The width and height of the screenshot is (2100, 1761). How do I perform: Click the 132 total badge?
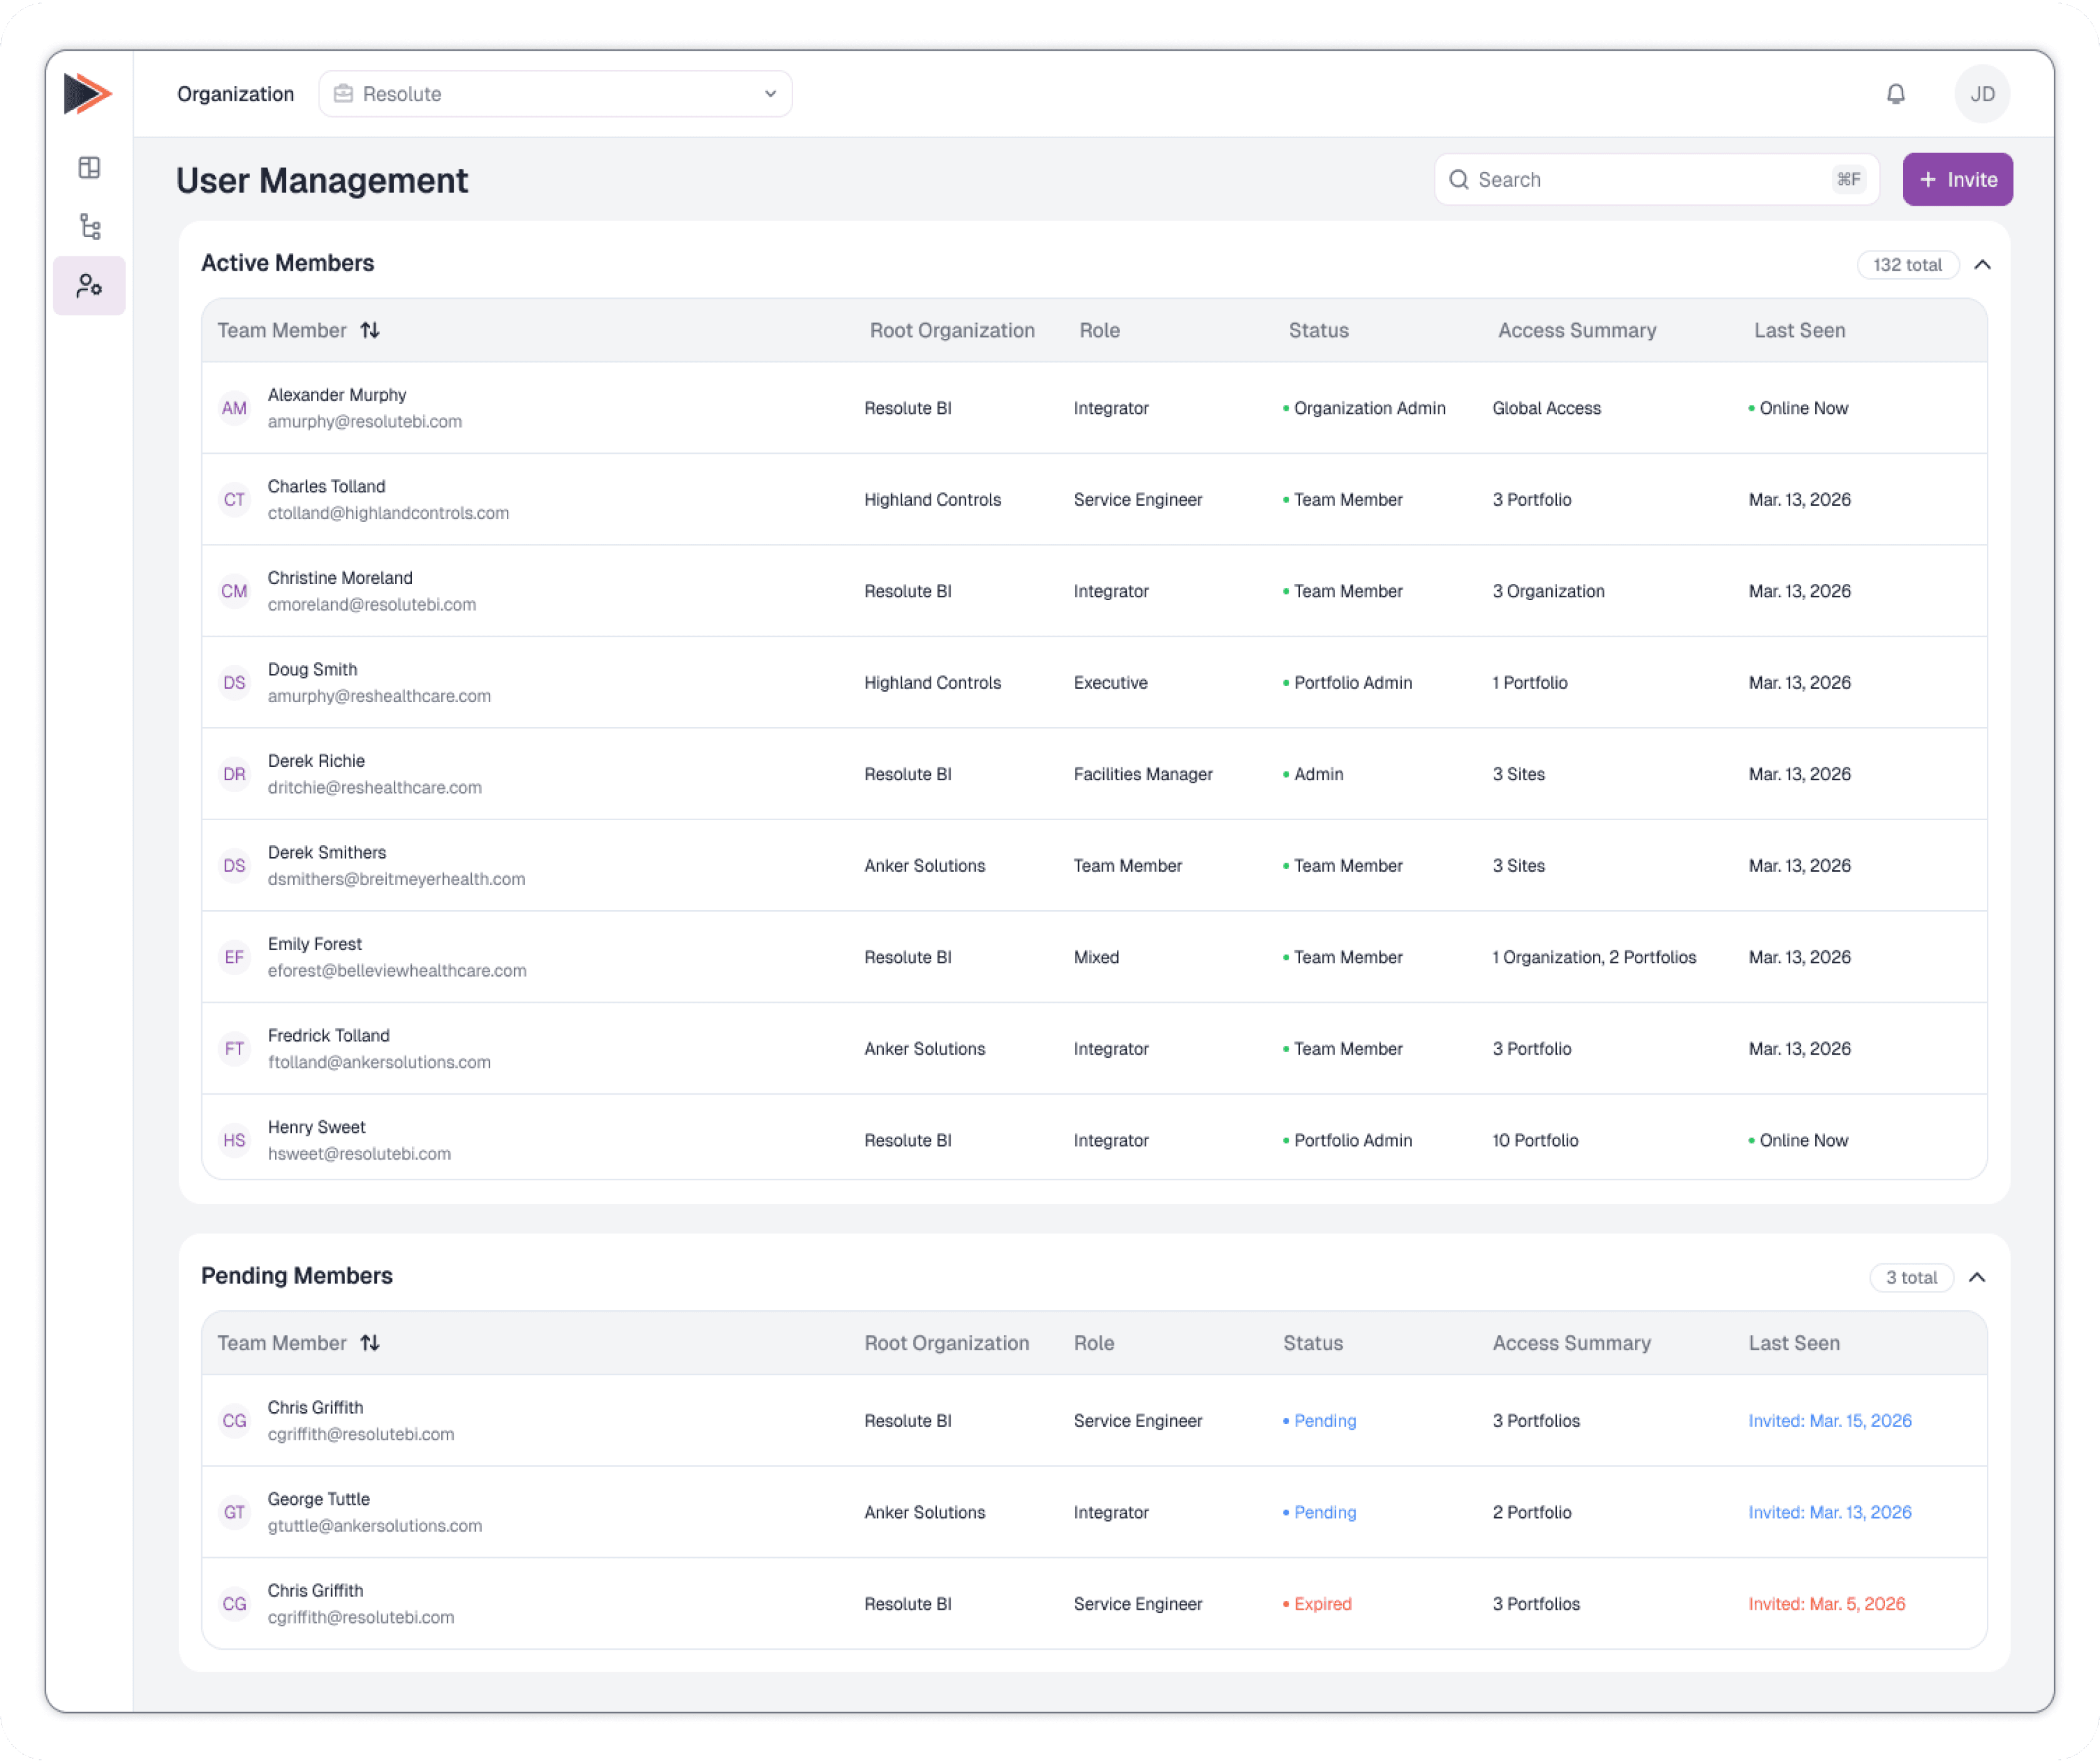[1907, 265]
